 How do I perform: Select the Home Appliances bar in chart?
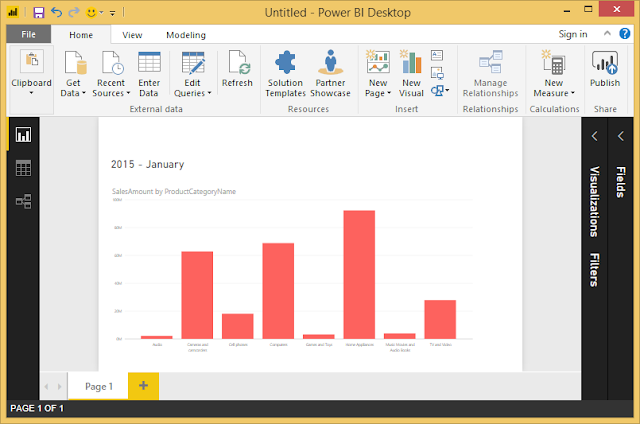click(359, 275)
